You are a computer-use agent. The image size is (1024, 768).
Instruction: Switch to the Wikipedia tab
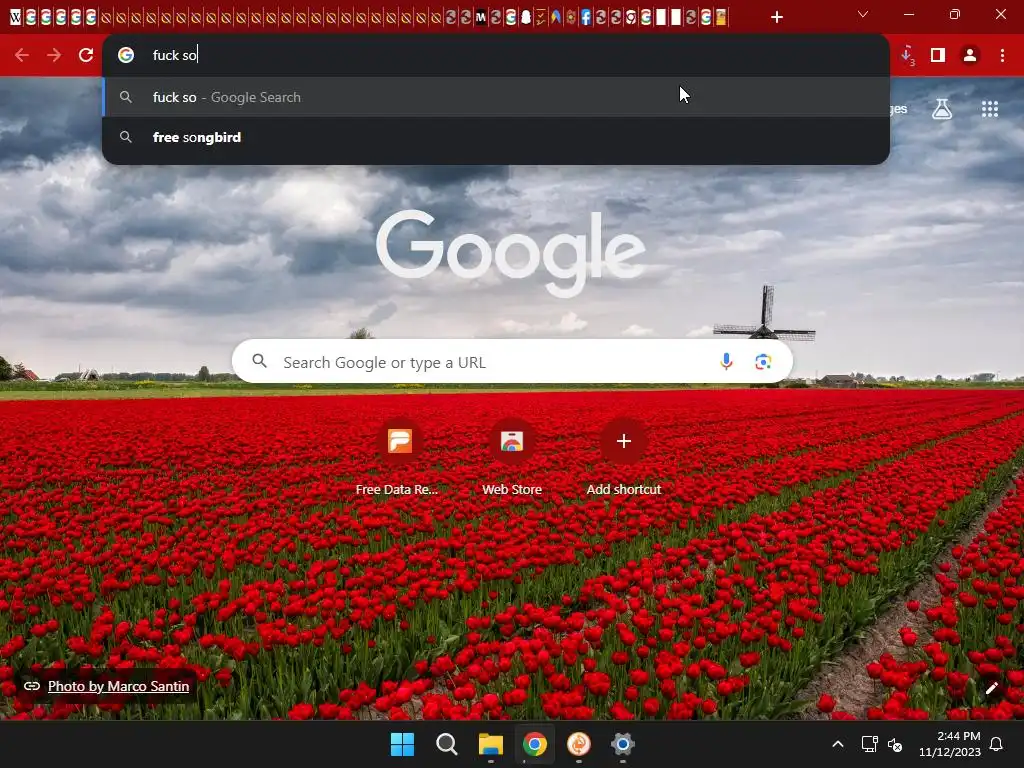tap(16, 18)
